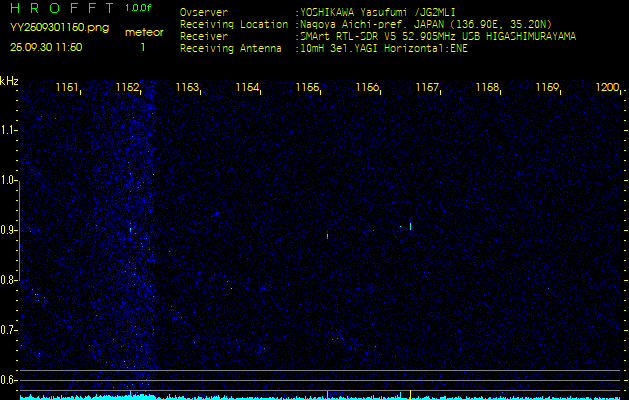Click the 1151 time axis label
Viewport: 629px width, 400px height.
click(x=68, y=87)
